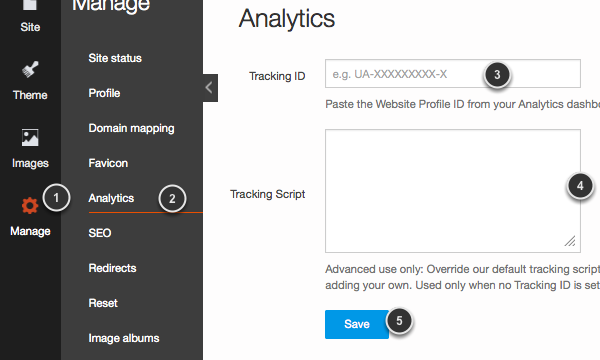The image size is (600, 360).
Task: Collapse the Manage panel with arrow
Action: [x=210, y=88]
